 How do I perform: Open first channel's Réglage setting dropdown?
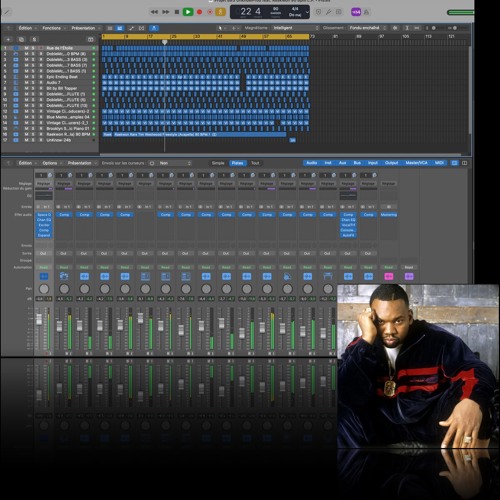[x=43, y=184]
